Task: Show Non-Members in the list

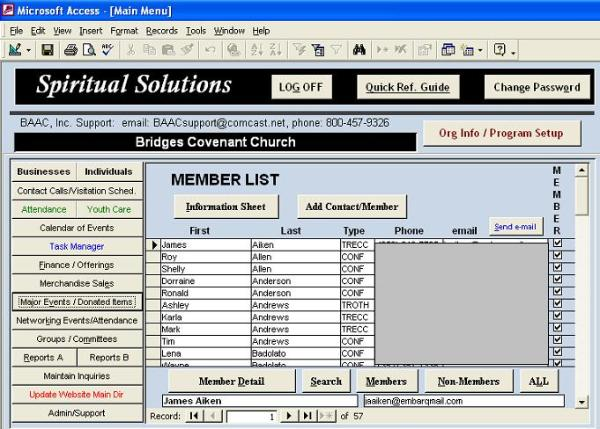Action: (x=469, y=381)
